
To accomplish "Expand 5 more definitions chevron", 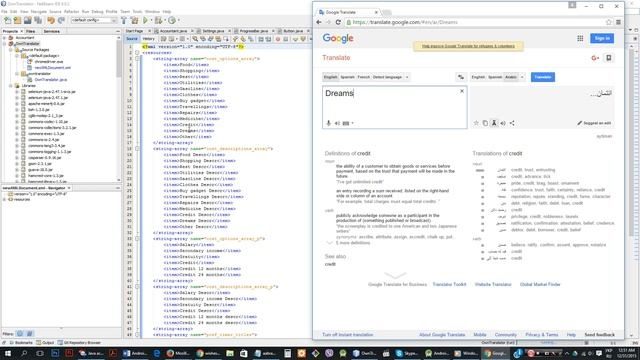I will [x=329, y=243].
